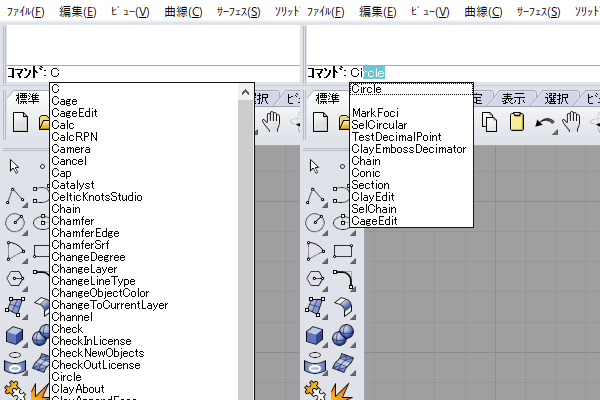600x400 pixels.
Task: Select the arrow pointer tool in left sidebar
Action: pyautogui.click(x=16, y=165)
